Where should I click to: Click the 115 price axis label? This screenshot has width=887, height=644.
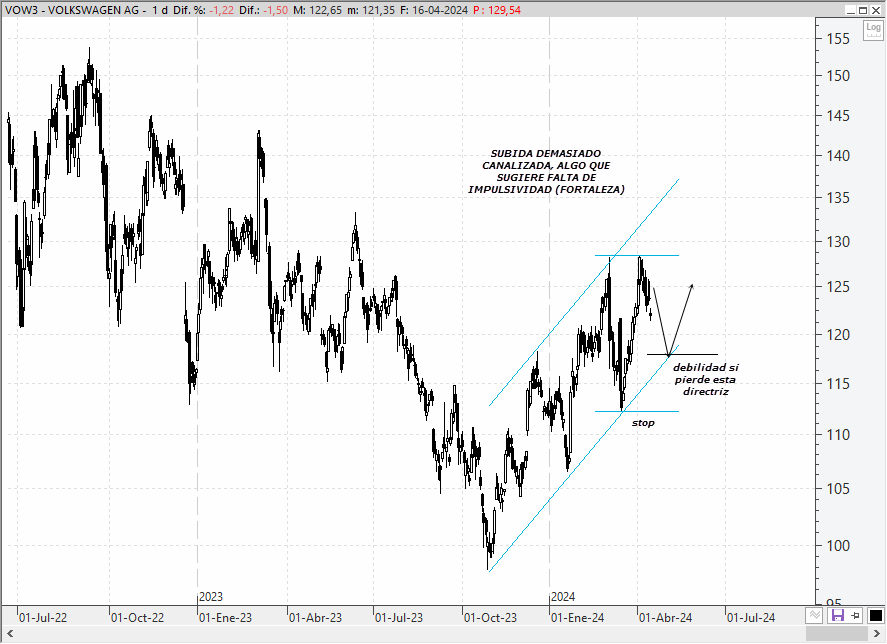(838, 384)
